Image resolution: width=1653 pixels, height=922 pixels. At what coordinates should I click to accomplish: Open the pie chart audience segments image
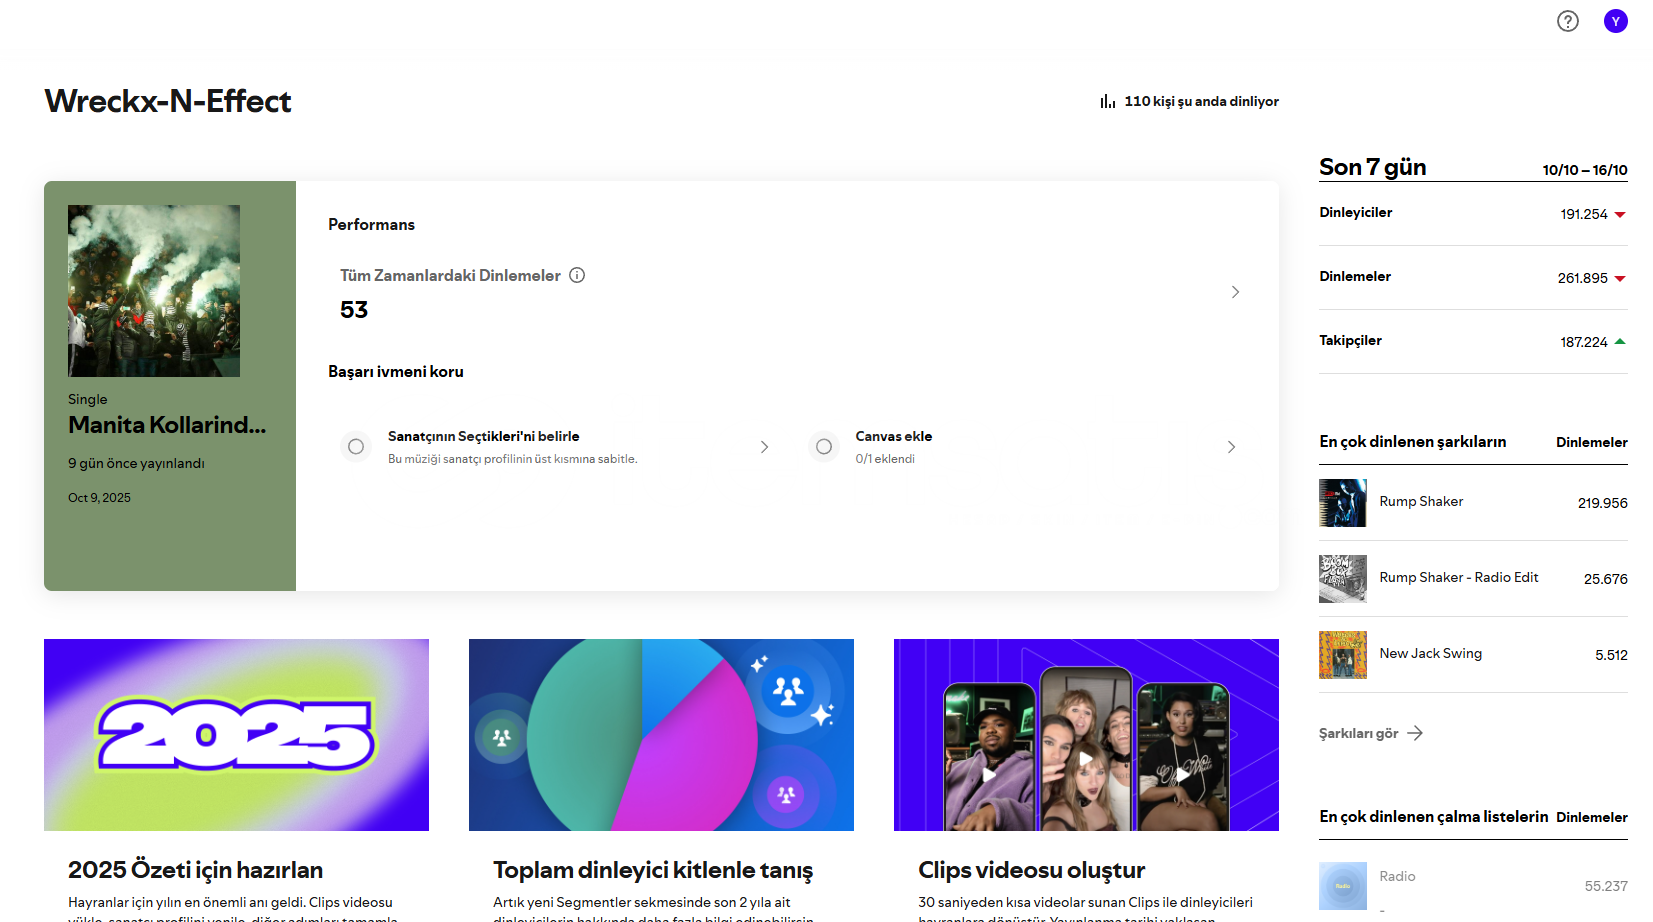click(661, 735)
